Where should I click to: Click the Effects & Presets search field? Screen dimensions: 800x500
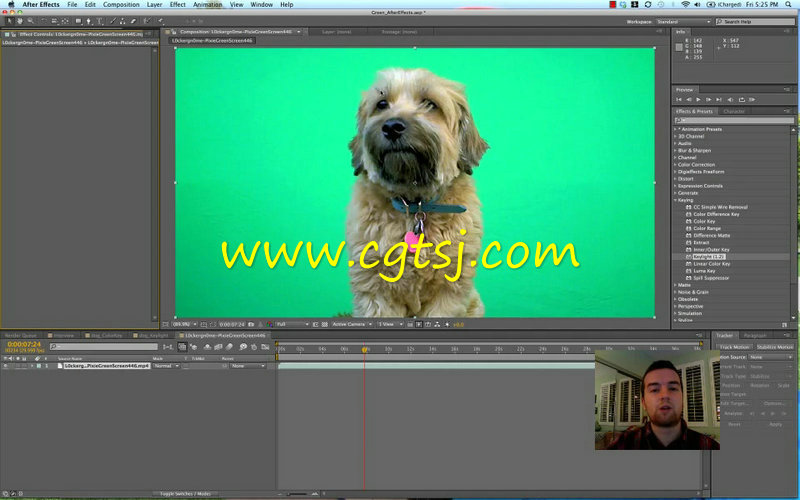[x=735, y=121]
